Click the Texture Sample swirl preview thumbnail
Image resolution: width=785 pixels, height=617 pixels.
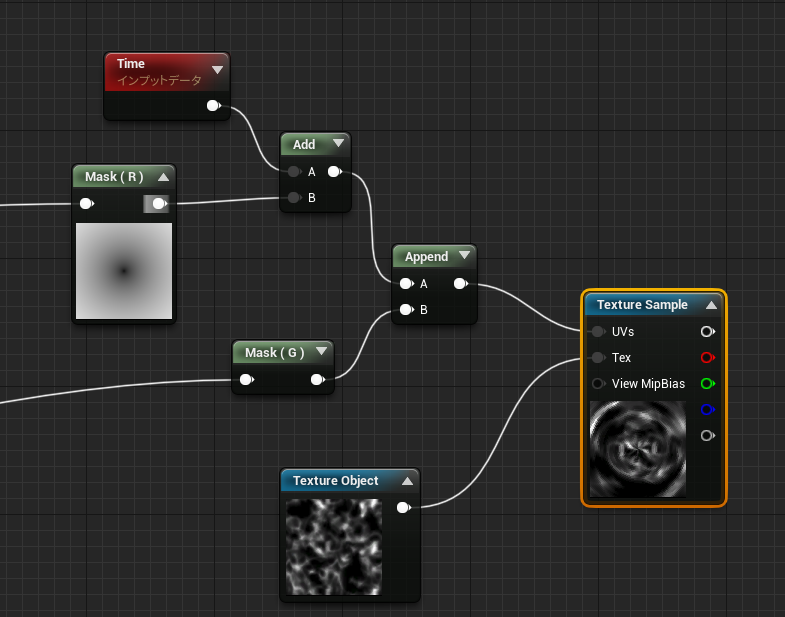[638, 449]
